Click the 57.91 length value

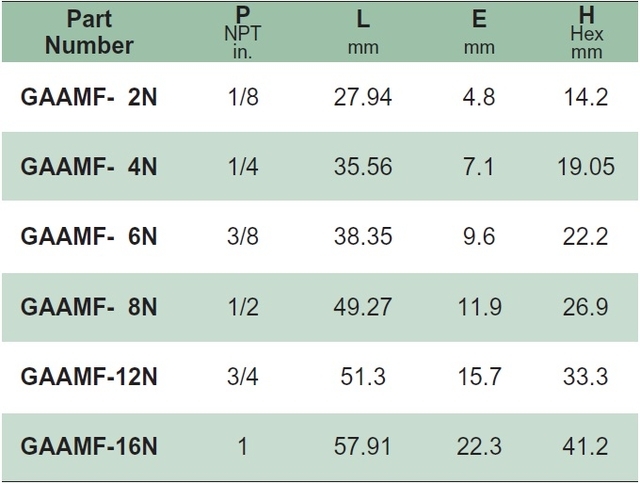362,446
